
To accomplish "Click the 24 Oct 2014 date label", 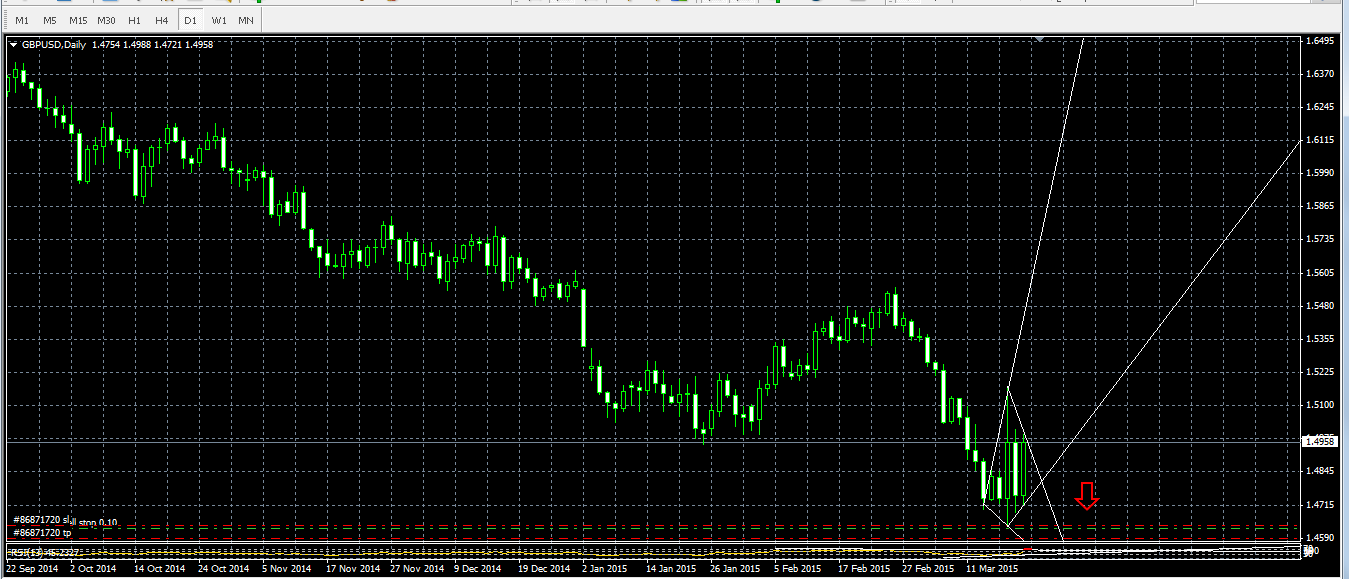I will click(223, 568).
